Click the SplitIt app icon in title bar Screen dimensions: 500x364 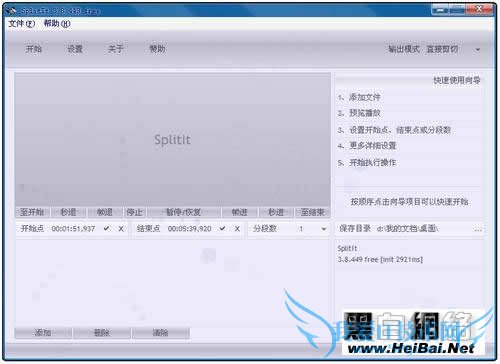tap(12, 11)
